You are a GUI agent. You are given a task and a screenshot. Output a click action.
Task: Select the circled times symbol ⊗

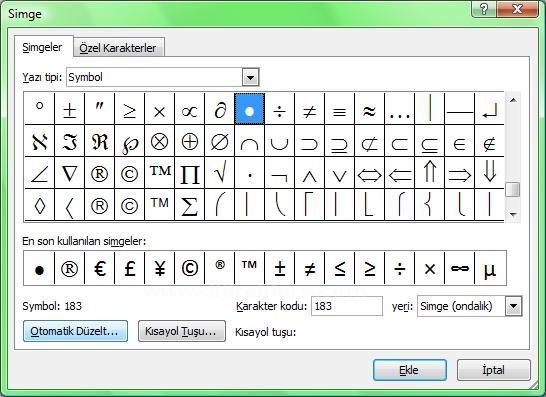click(159, 141)
